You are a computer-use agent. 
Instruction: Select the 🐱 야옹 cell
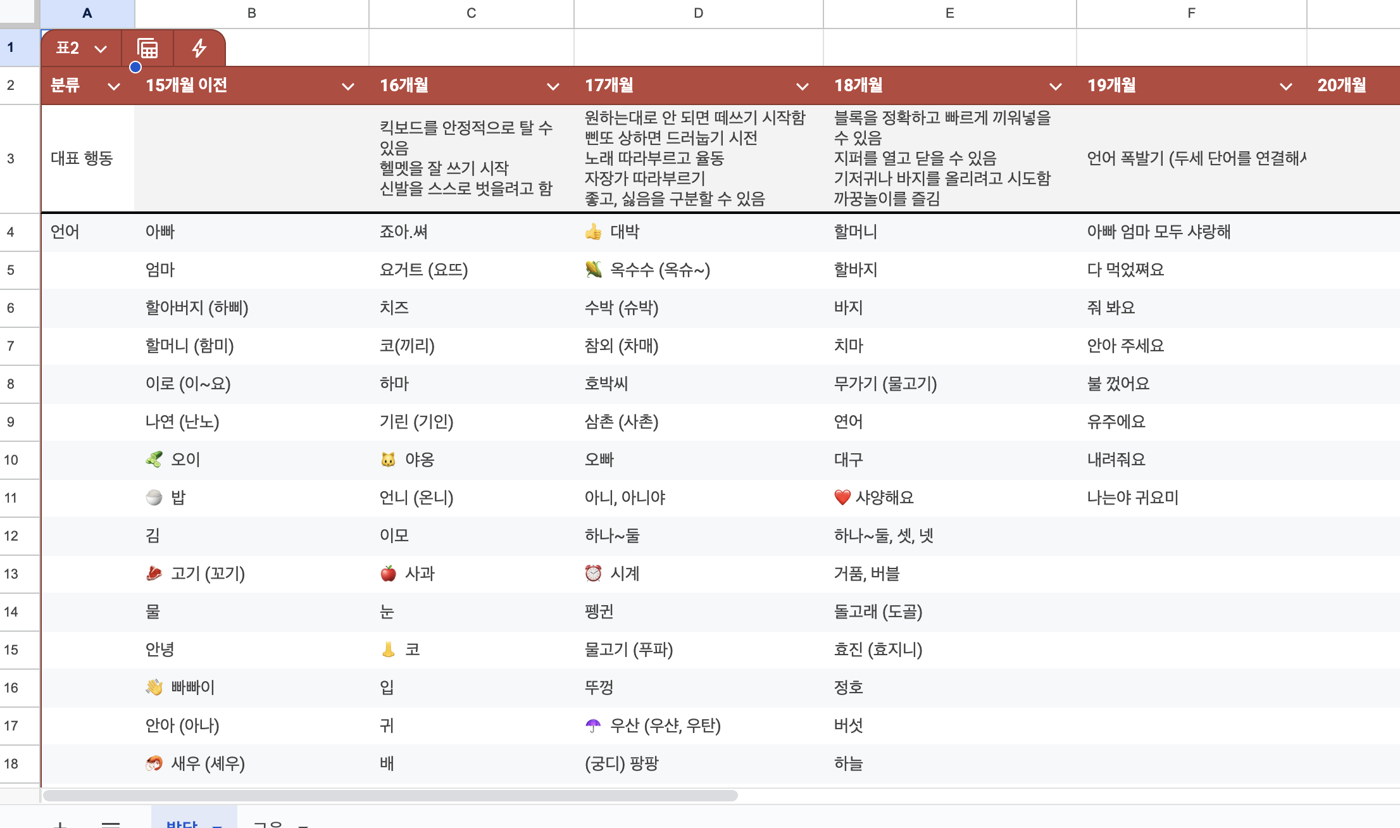pos(471,460)
